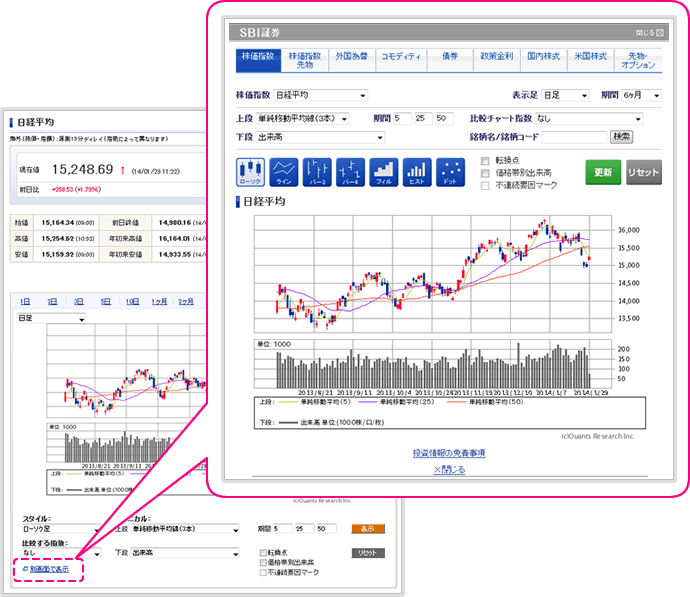
Task: Focus the 銘柄名/銘柄コード input field
Action: point(574,137)
